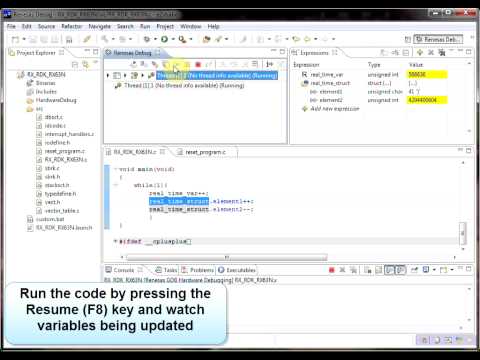Open the dropdown arrow next to Run icon
This screenshot has height=360, width=480.
(x=173, y=39)
